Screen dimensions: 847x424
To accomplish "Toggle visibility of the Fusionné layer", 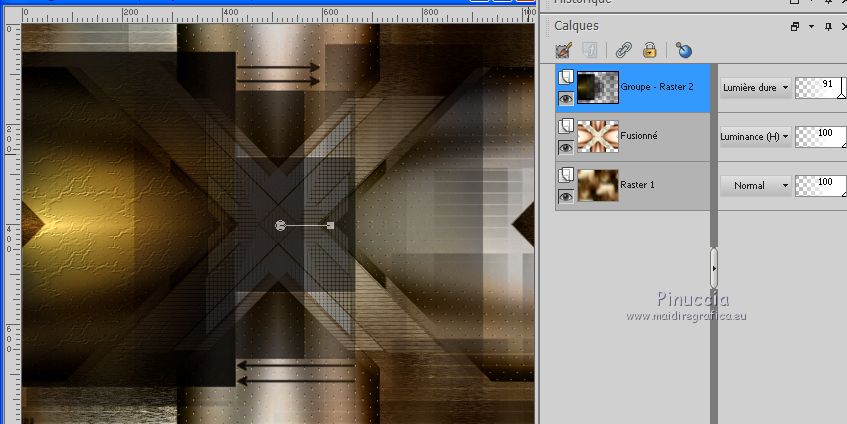I will (566, 147).
